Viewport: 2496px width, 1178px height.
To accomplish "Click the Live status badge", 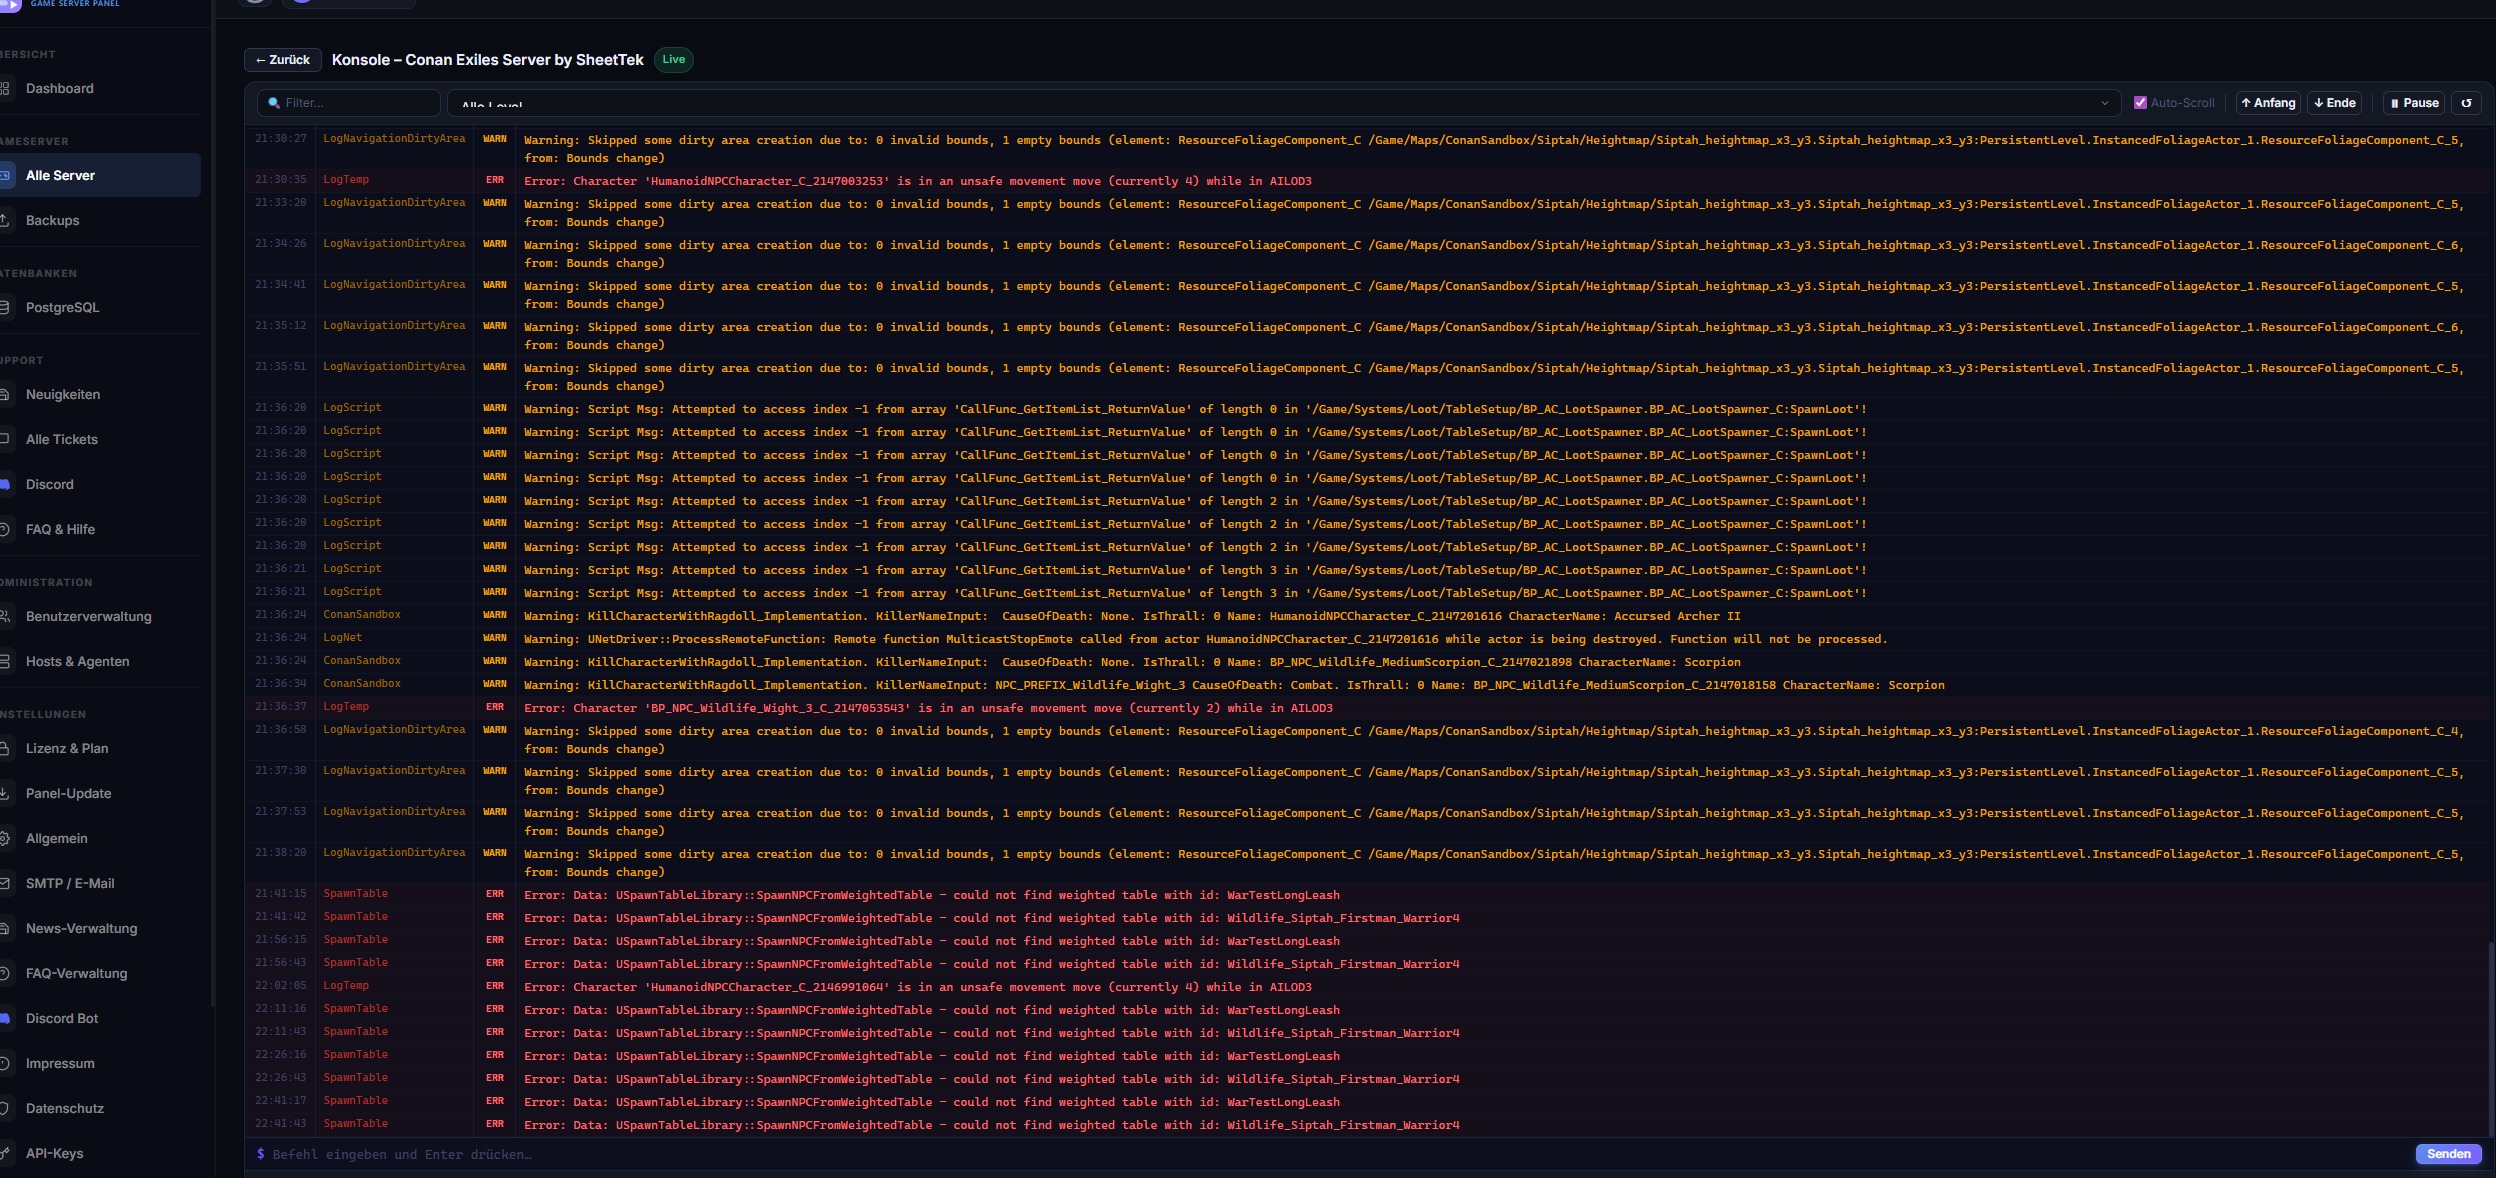I will coord(673,60).
